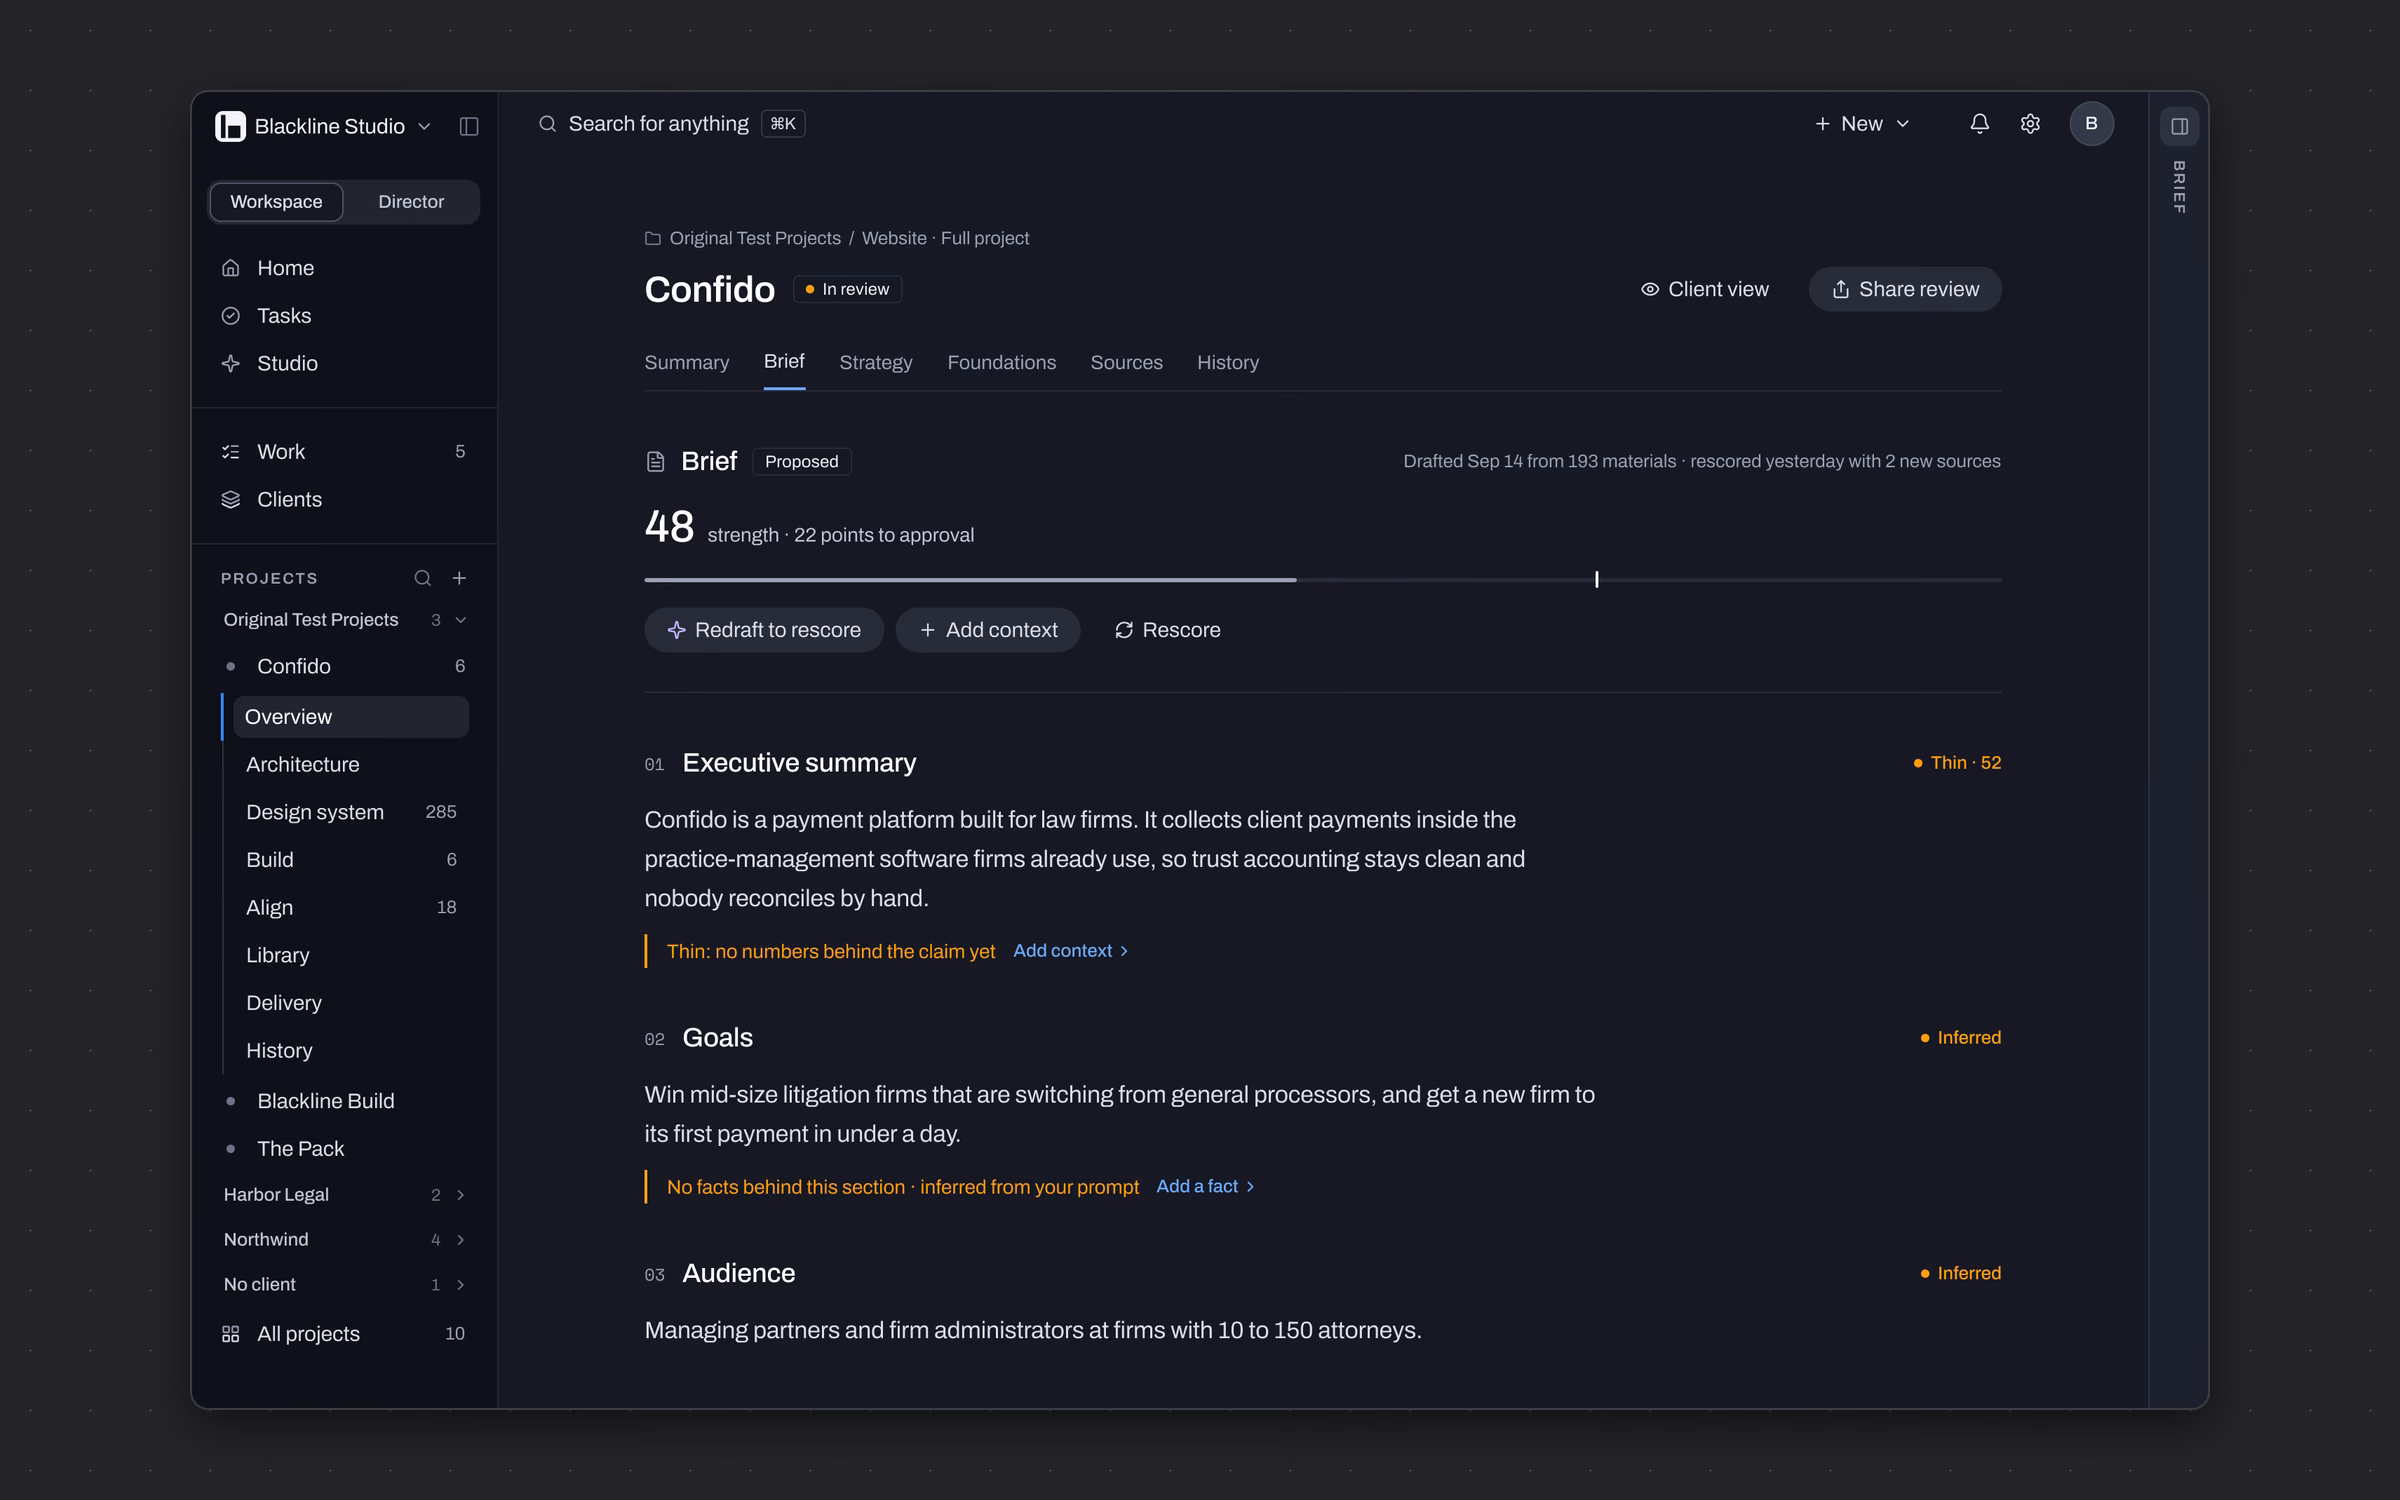Open the Foundations tab
The width and height of the screenshot is (2400, 1500).
(1002, 363)
